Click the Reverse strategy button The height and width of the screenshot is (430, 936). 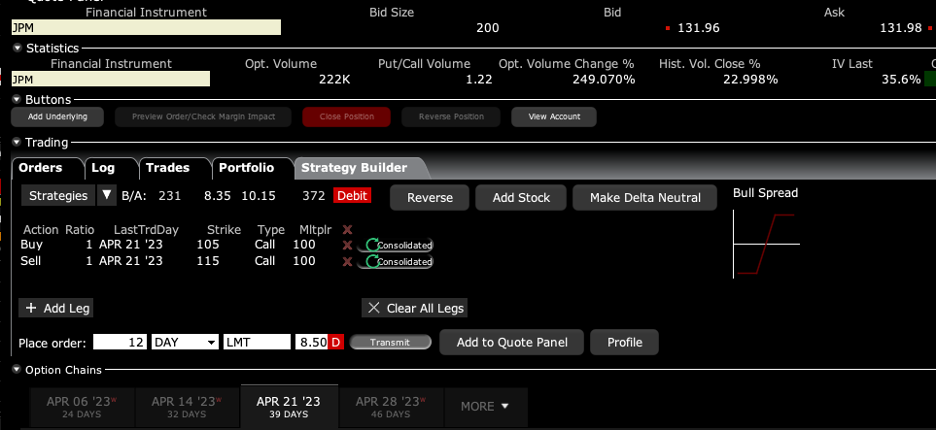430,198
